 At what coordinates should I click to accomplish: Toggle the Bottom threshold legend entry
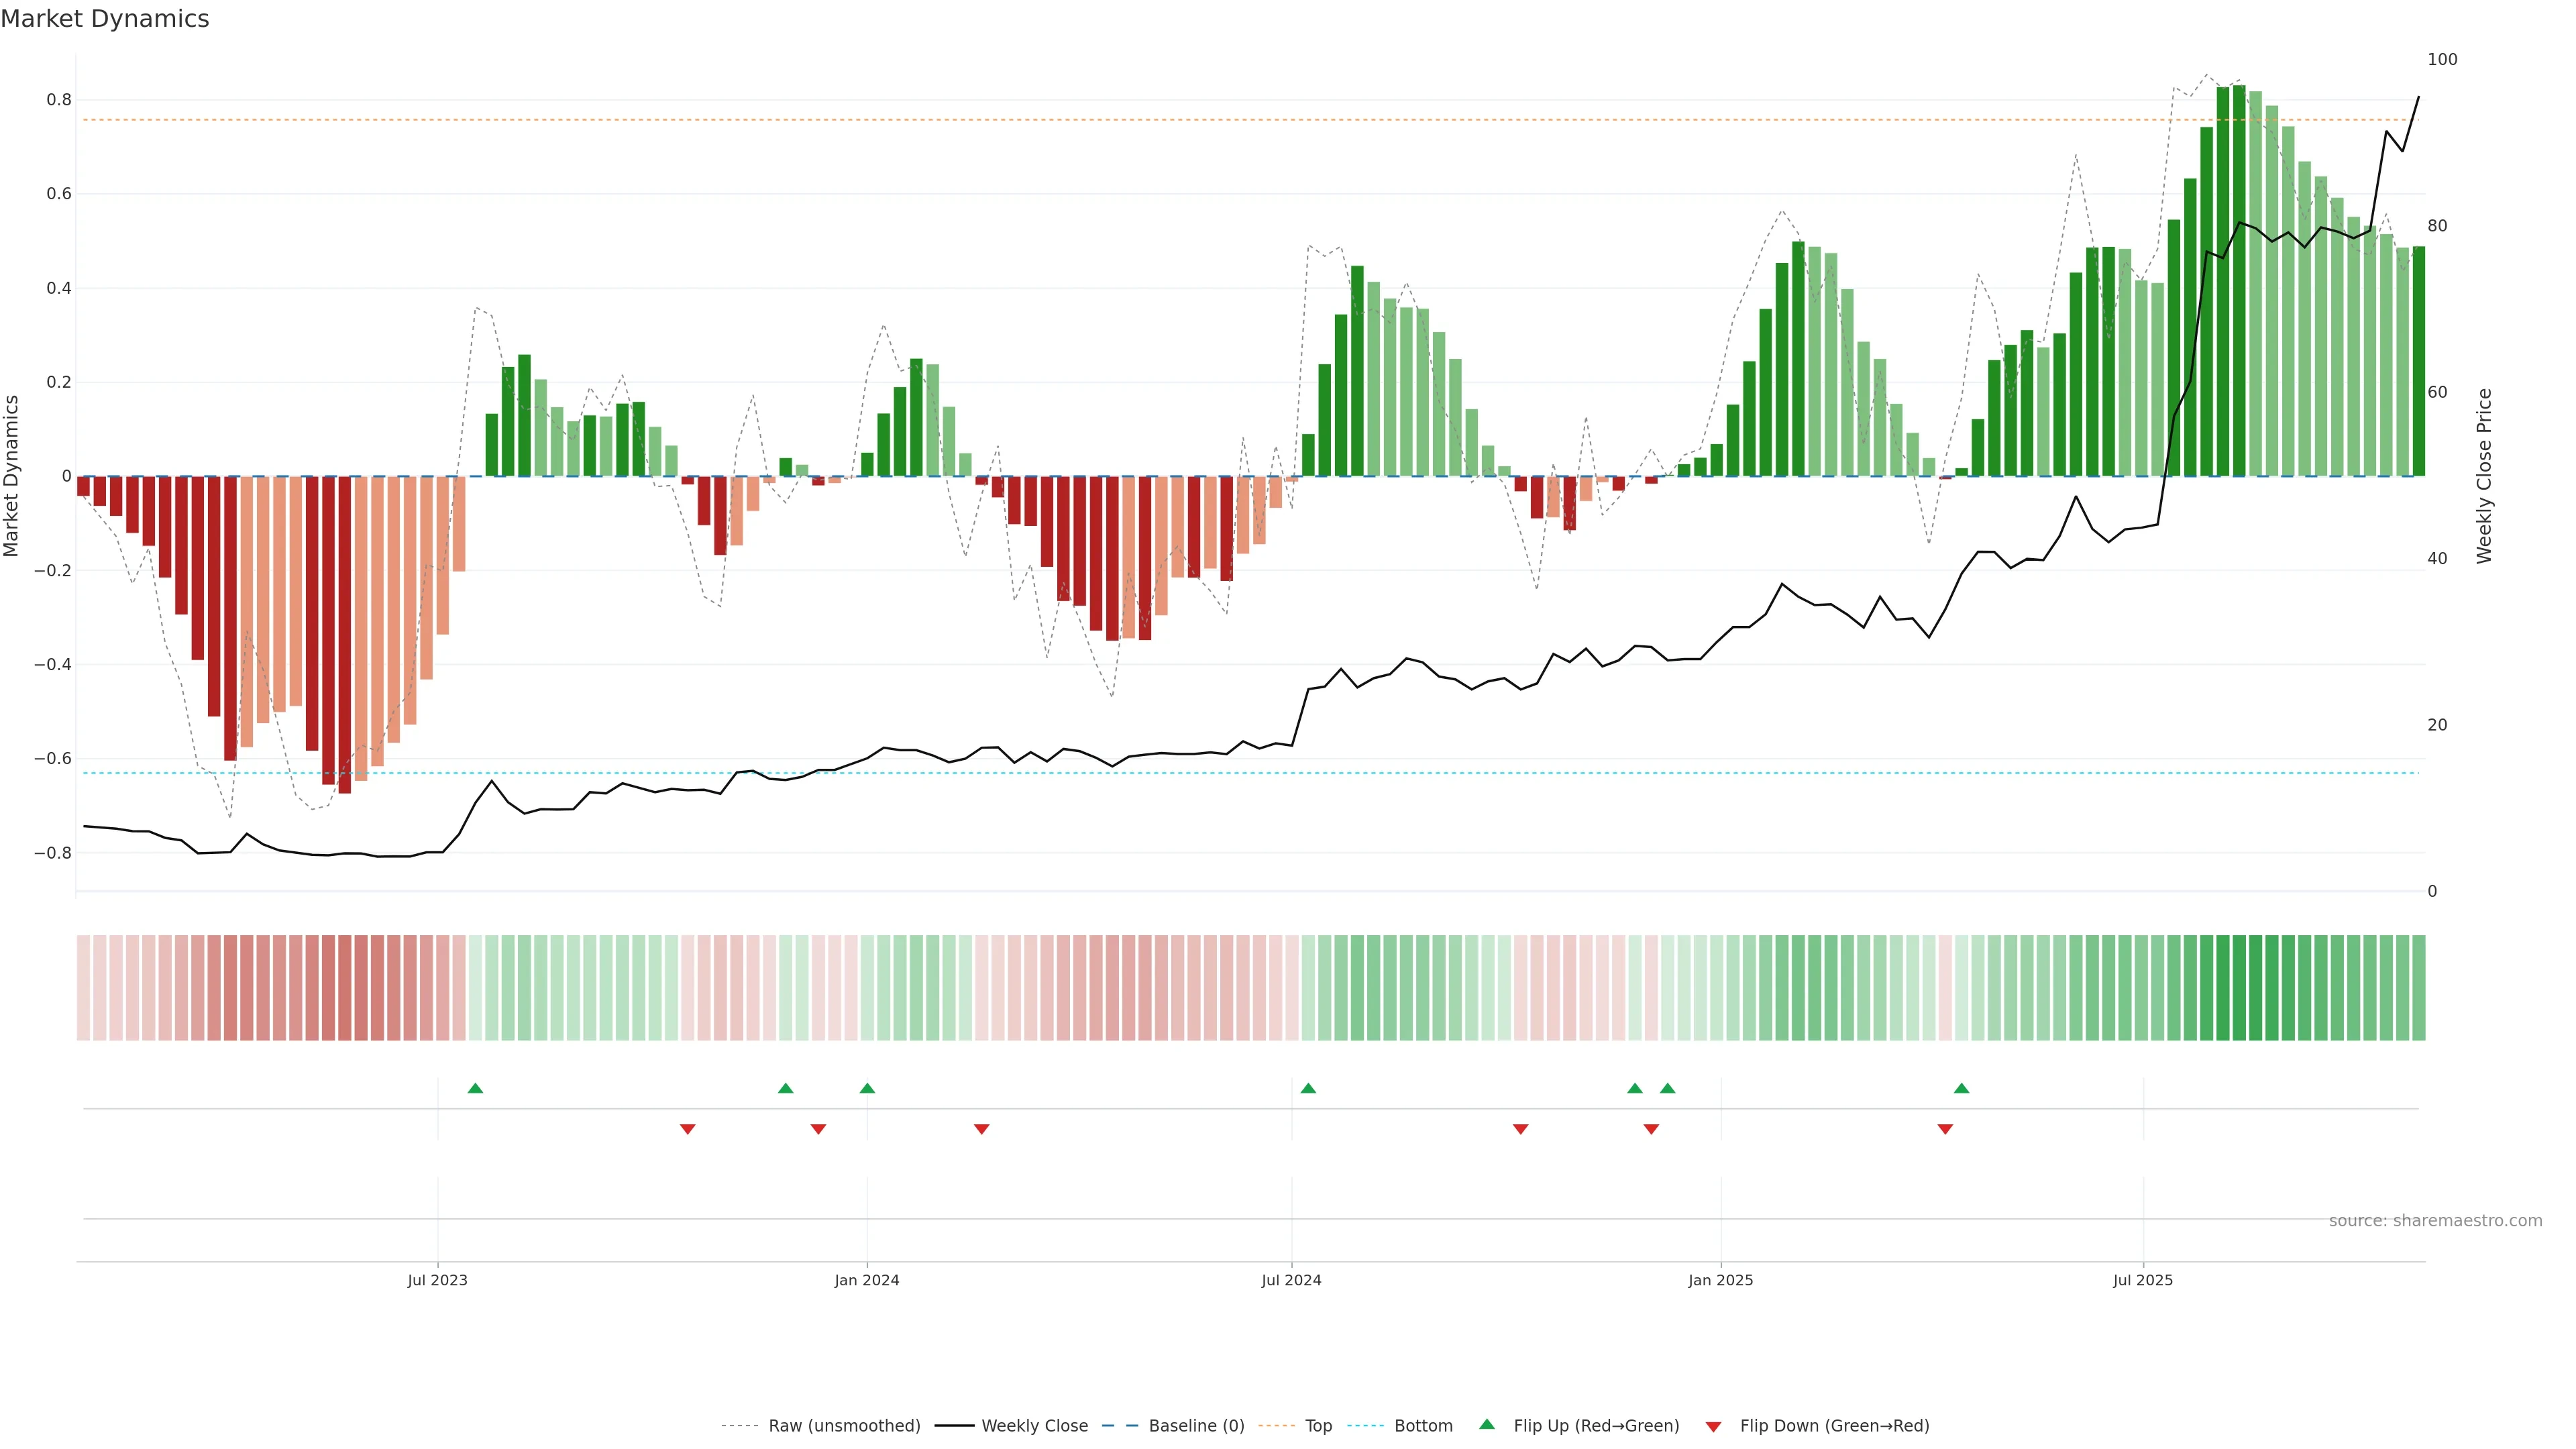[x=1423, y=1426]
